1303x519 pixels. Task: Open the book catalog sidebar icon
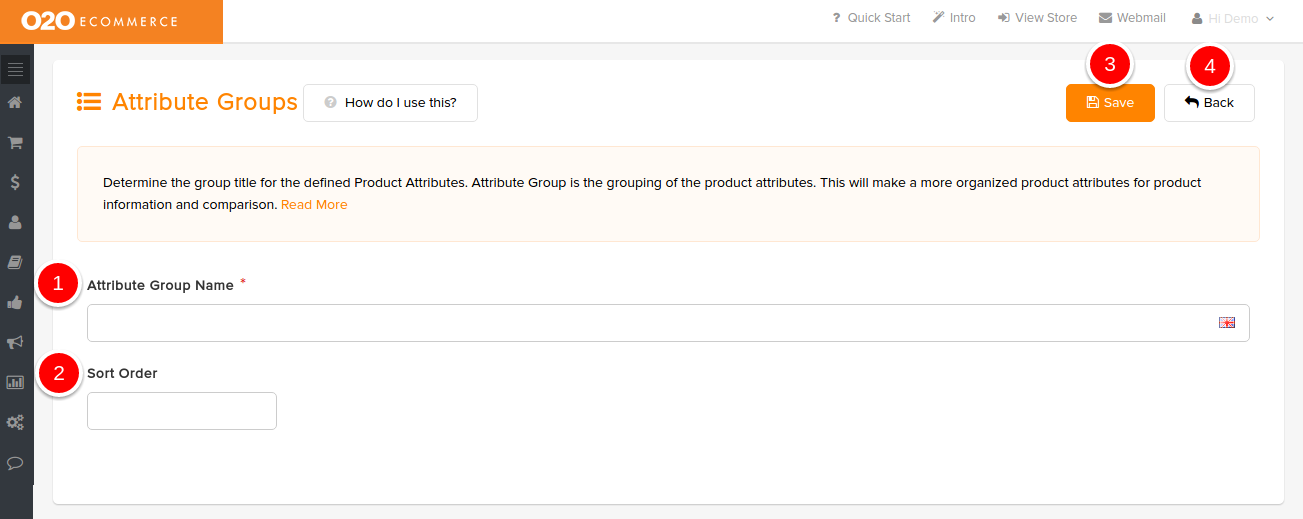[x=15, y=262]
